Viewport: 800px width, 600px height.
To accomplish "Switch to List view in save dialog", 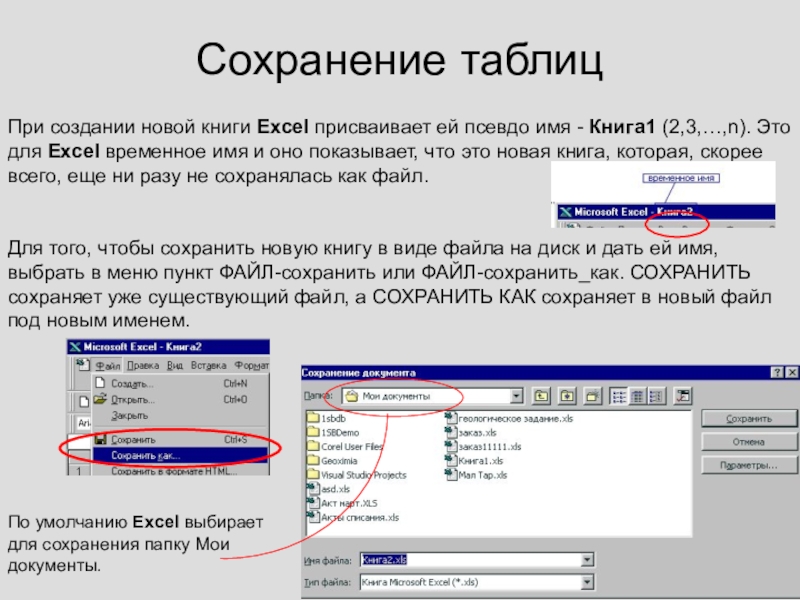I will [619, 396].
